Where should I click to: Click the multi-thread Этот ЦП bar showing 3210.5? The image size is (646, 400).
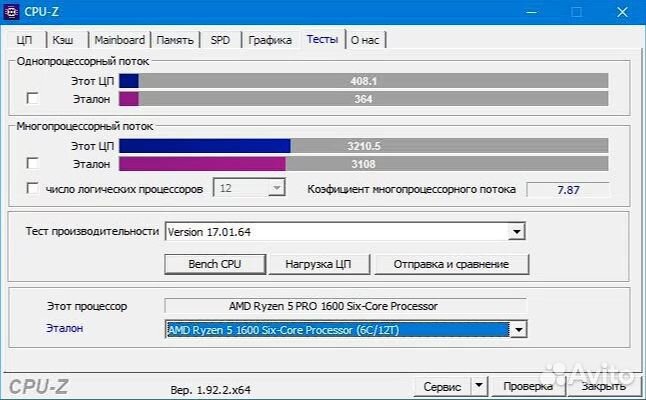pyautogui.click(x=363, y=146)
